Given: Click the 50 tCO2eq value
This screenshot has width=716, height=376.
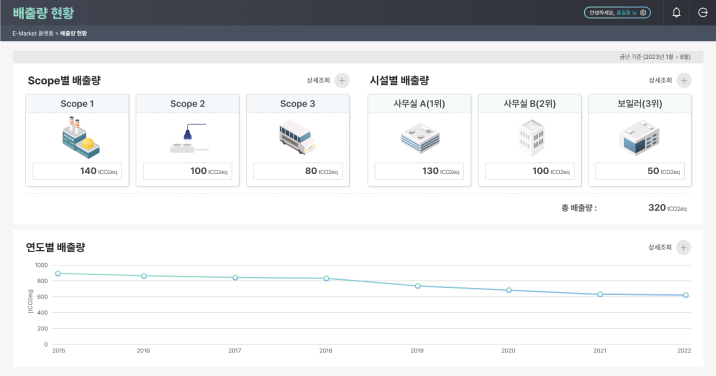Looking at the screenshot, I should (x=663, y=171).
